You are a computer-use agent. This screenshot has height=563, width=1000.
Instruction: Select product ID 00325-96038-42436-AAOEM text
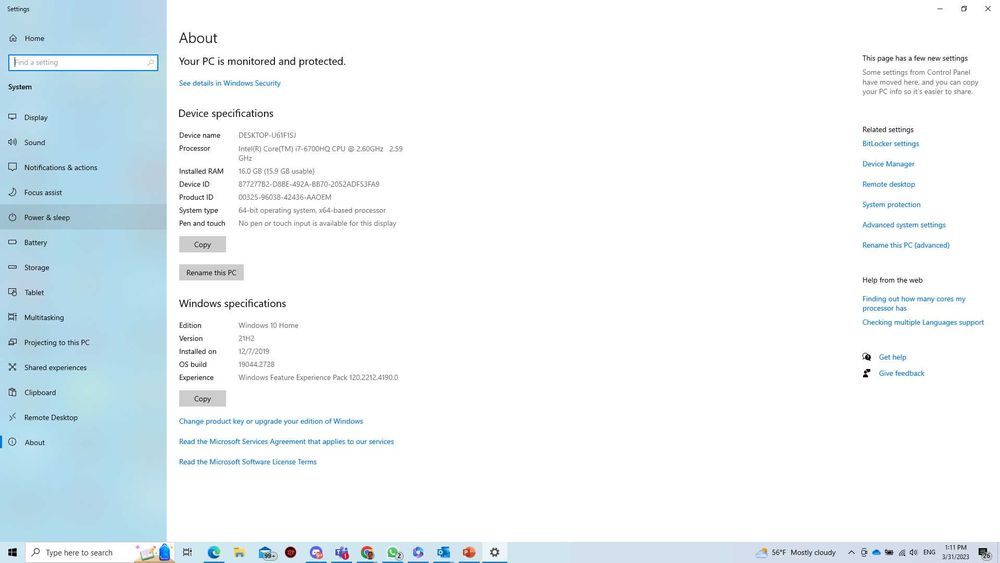tap(284, 198)
